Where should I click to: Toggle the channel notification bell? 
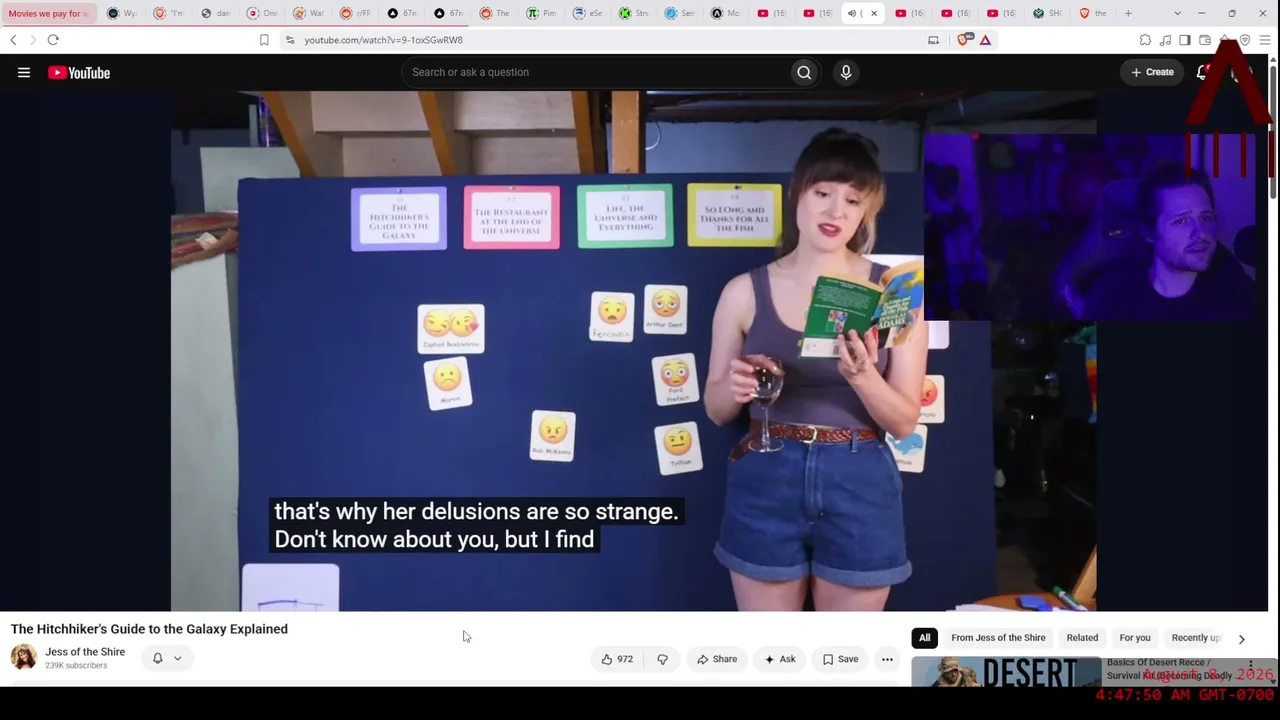157,658
